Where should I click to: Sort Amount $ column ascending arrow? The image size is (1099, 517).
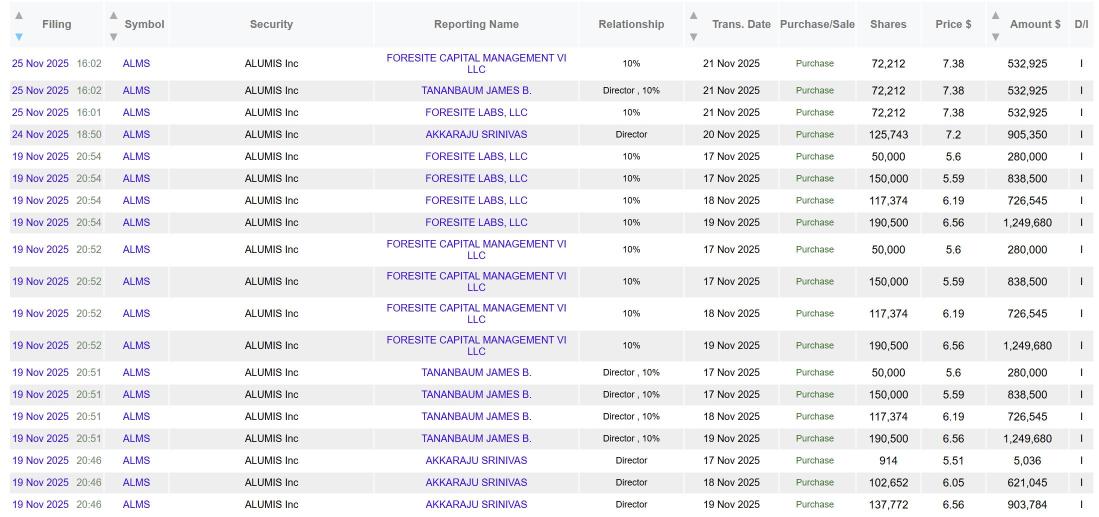995,15
